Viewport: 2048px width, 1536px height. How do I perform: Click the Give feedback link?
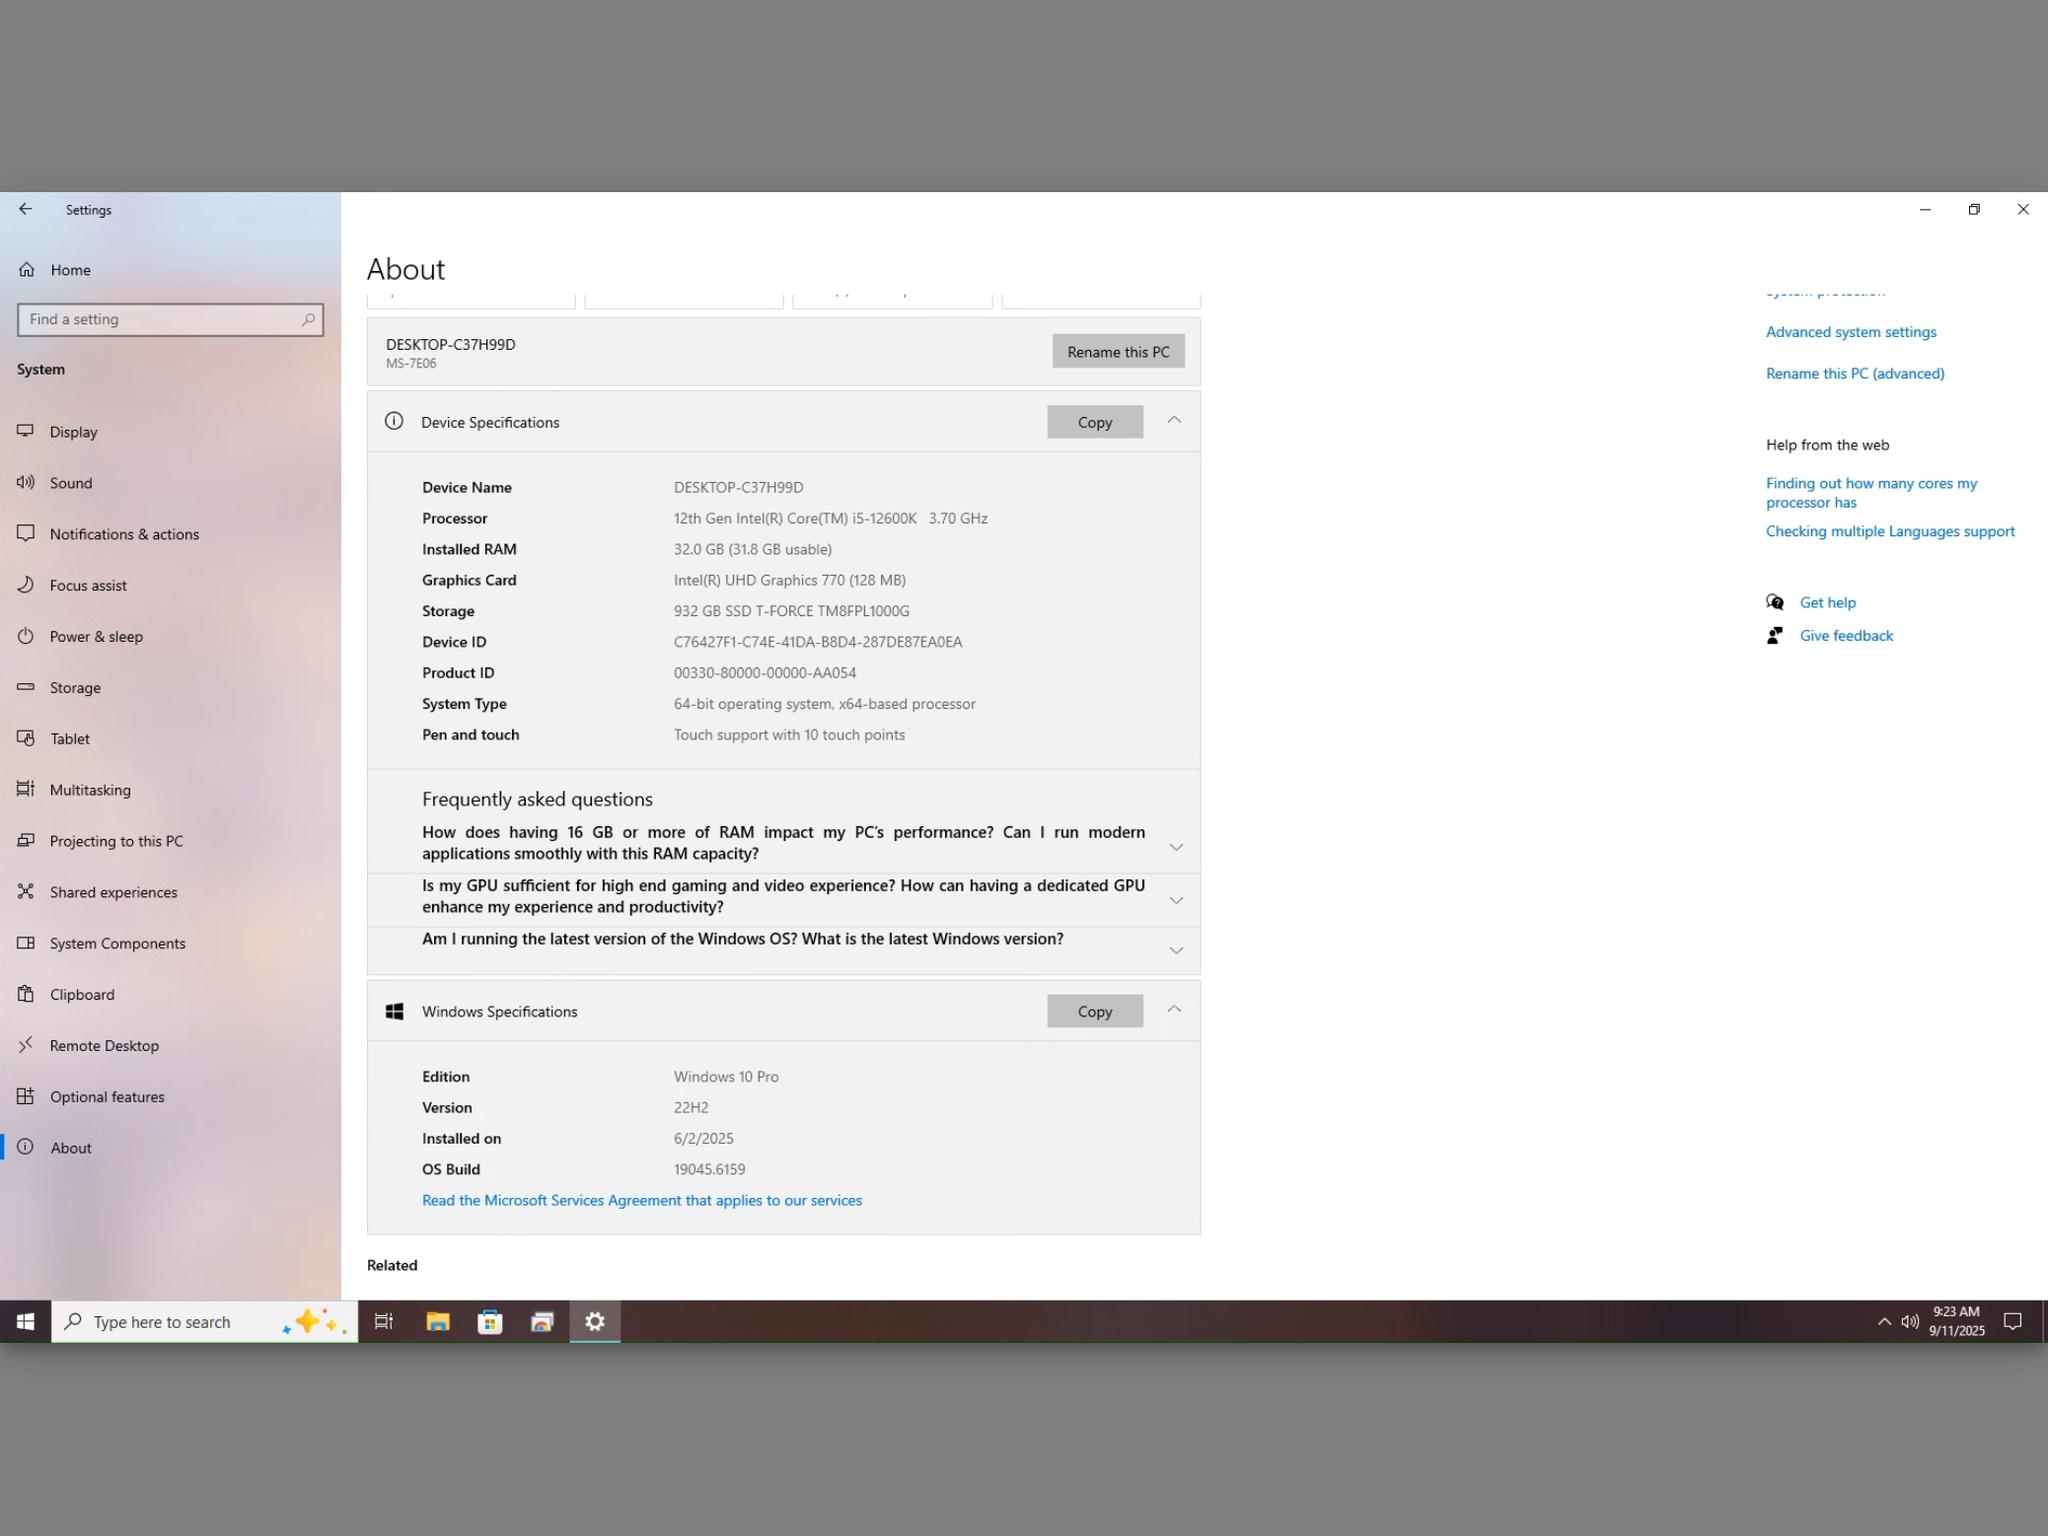pyautogui.click(x=1846, y=635)
